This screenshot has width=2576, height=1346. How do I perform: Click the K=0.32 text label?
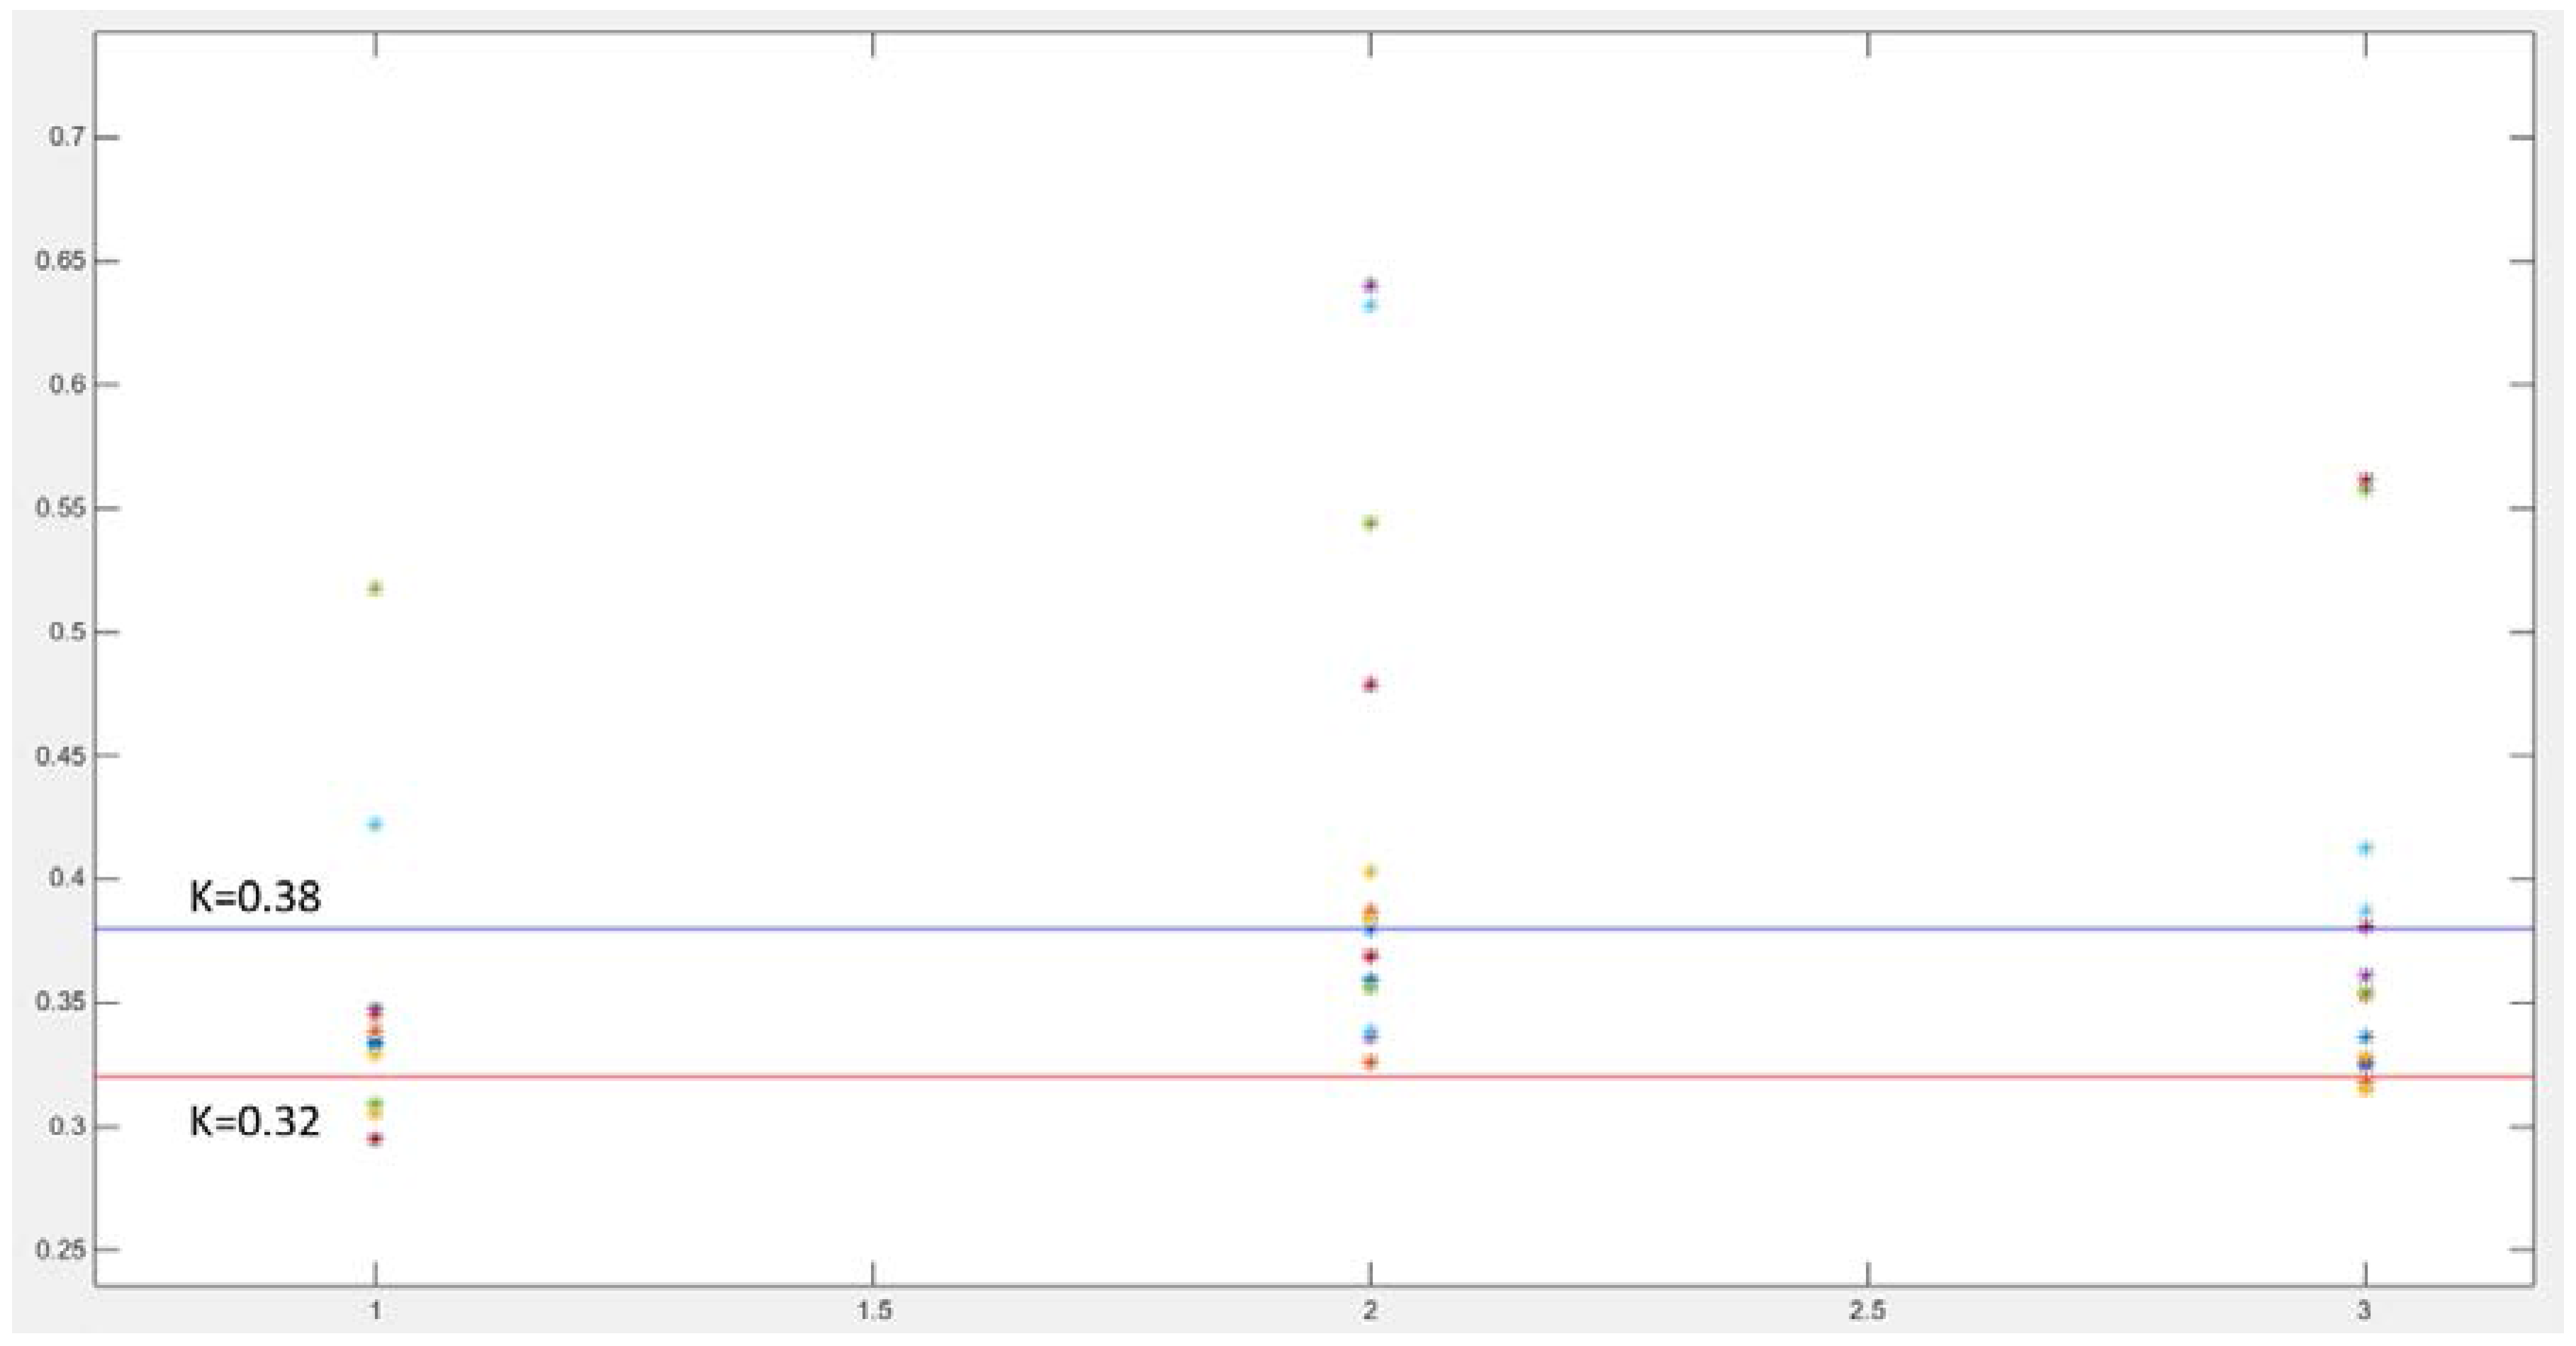click(255, 1121)
